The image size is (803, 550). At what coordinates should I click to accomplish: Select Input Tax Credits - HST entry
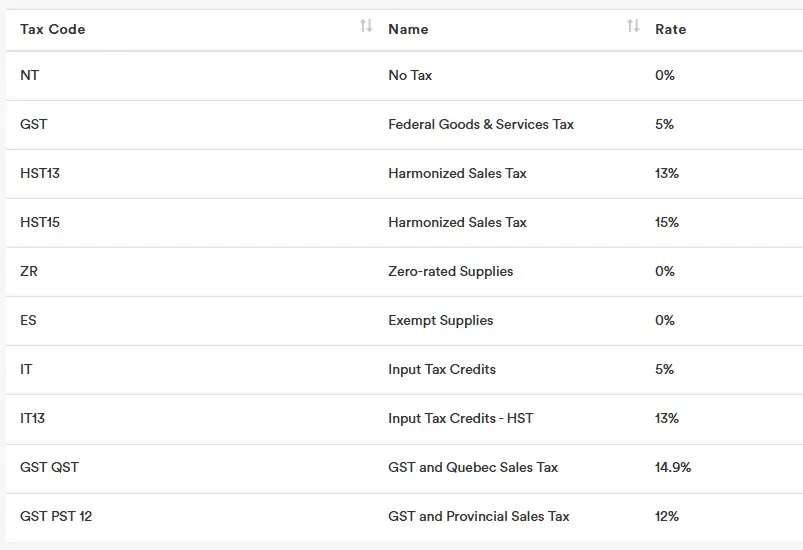tap(460, 418)
